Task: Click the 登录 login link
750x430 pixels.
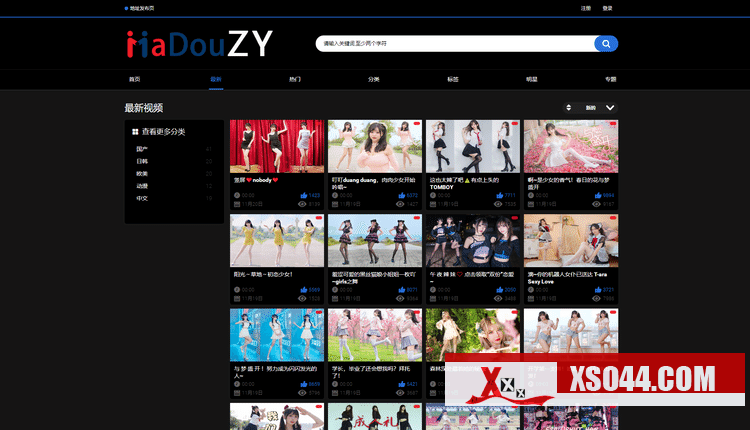Action: coord(608,7)
